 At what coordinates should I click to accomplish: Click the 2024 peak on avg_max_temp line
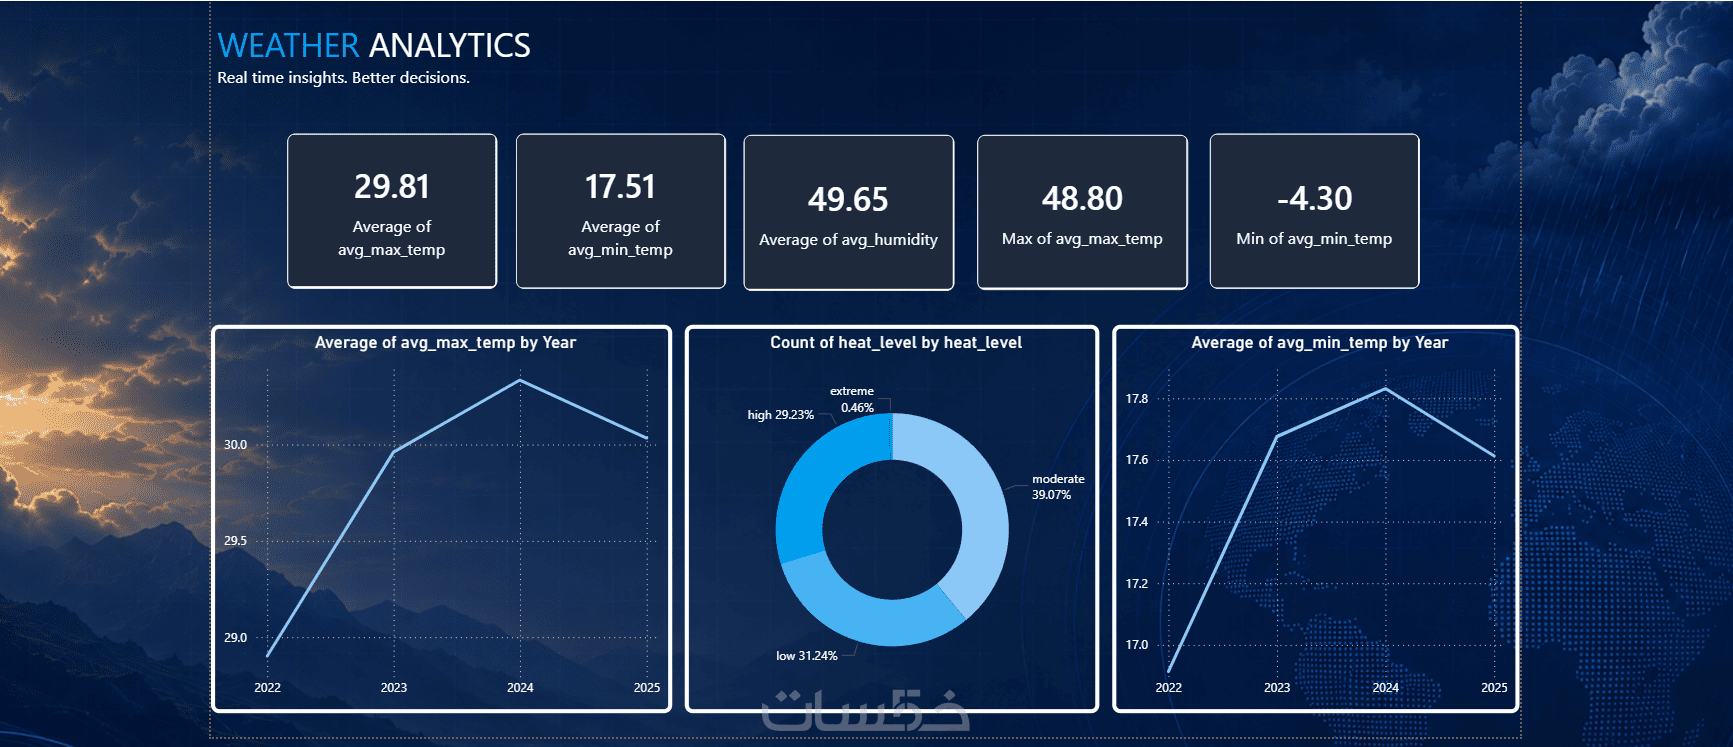(x=519, y=380)
